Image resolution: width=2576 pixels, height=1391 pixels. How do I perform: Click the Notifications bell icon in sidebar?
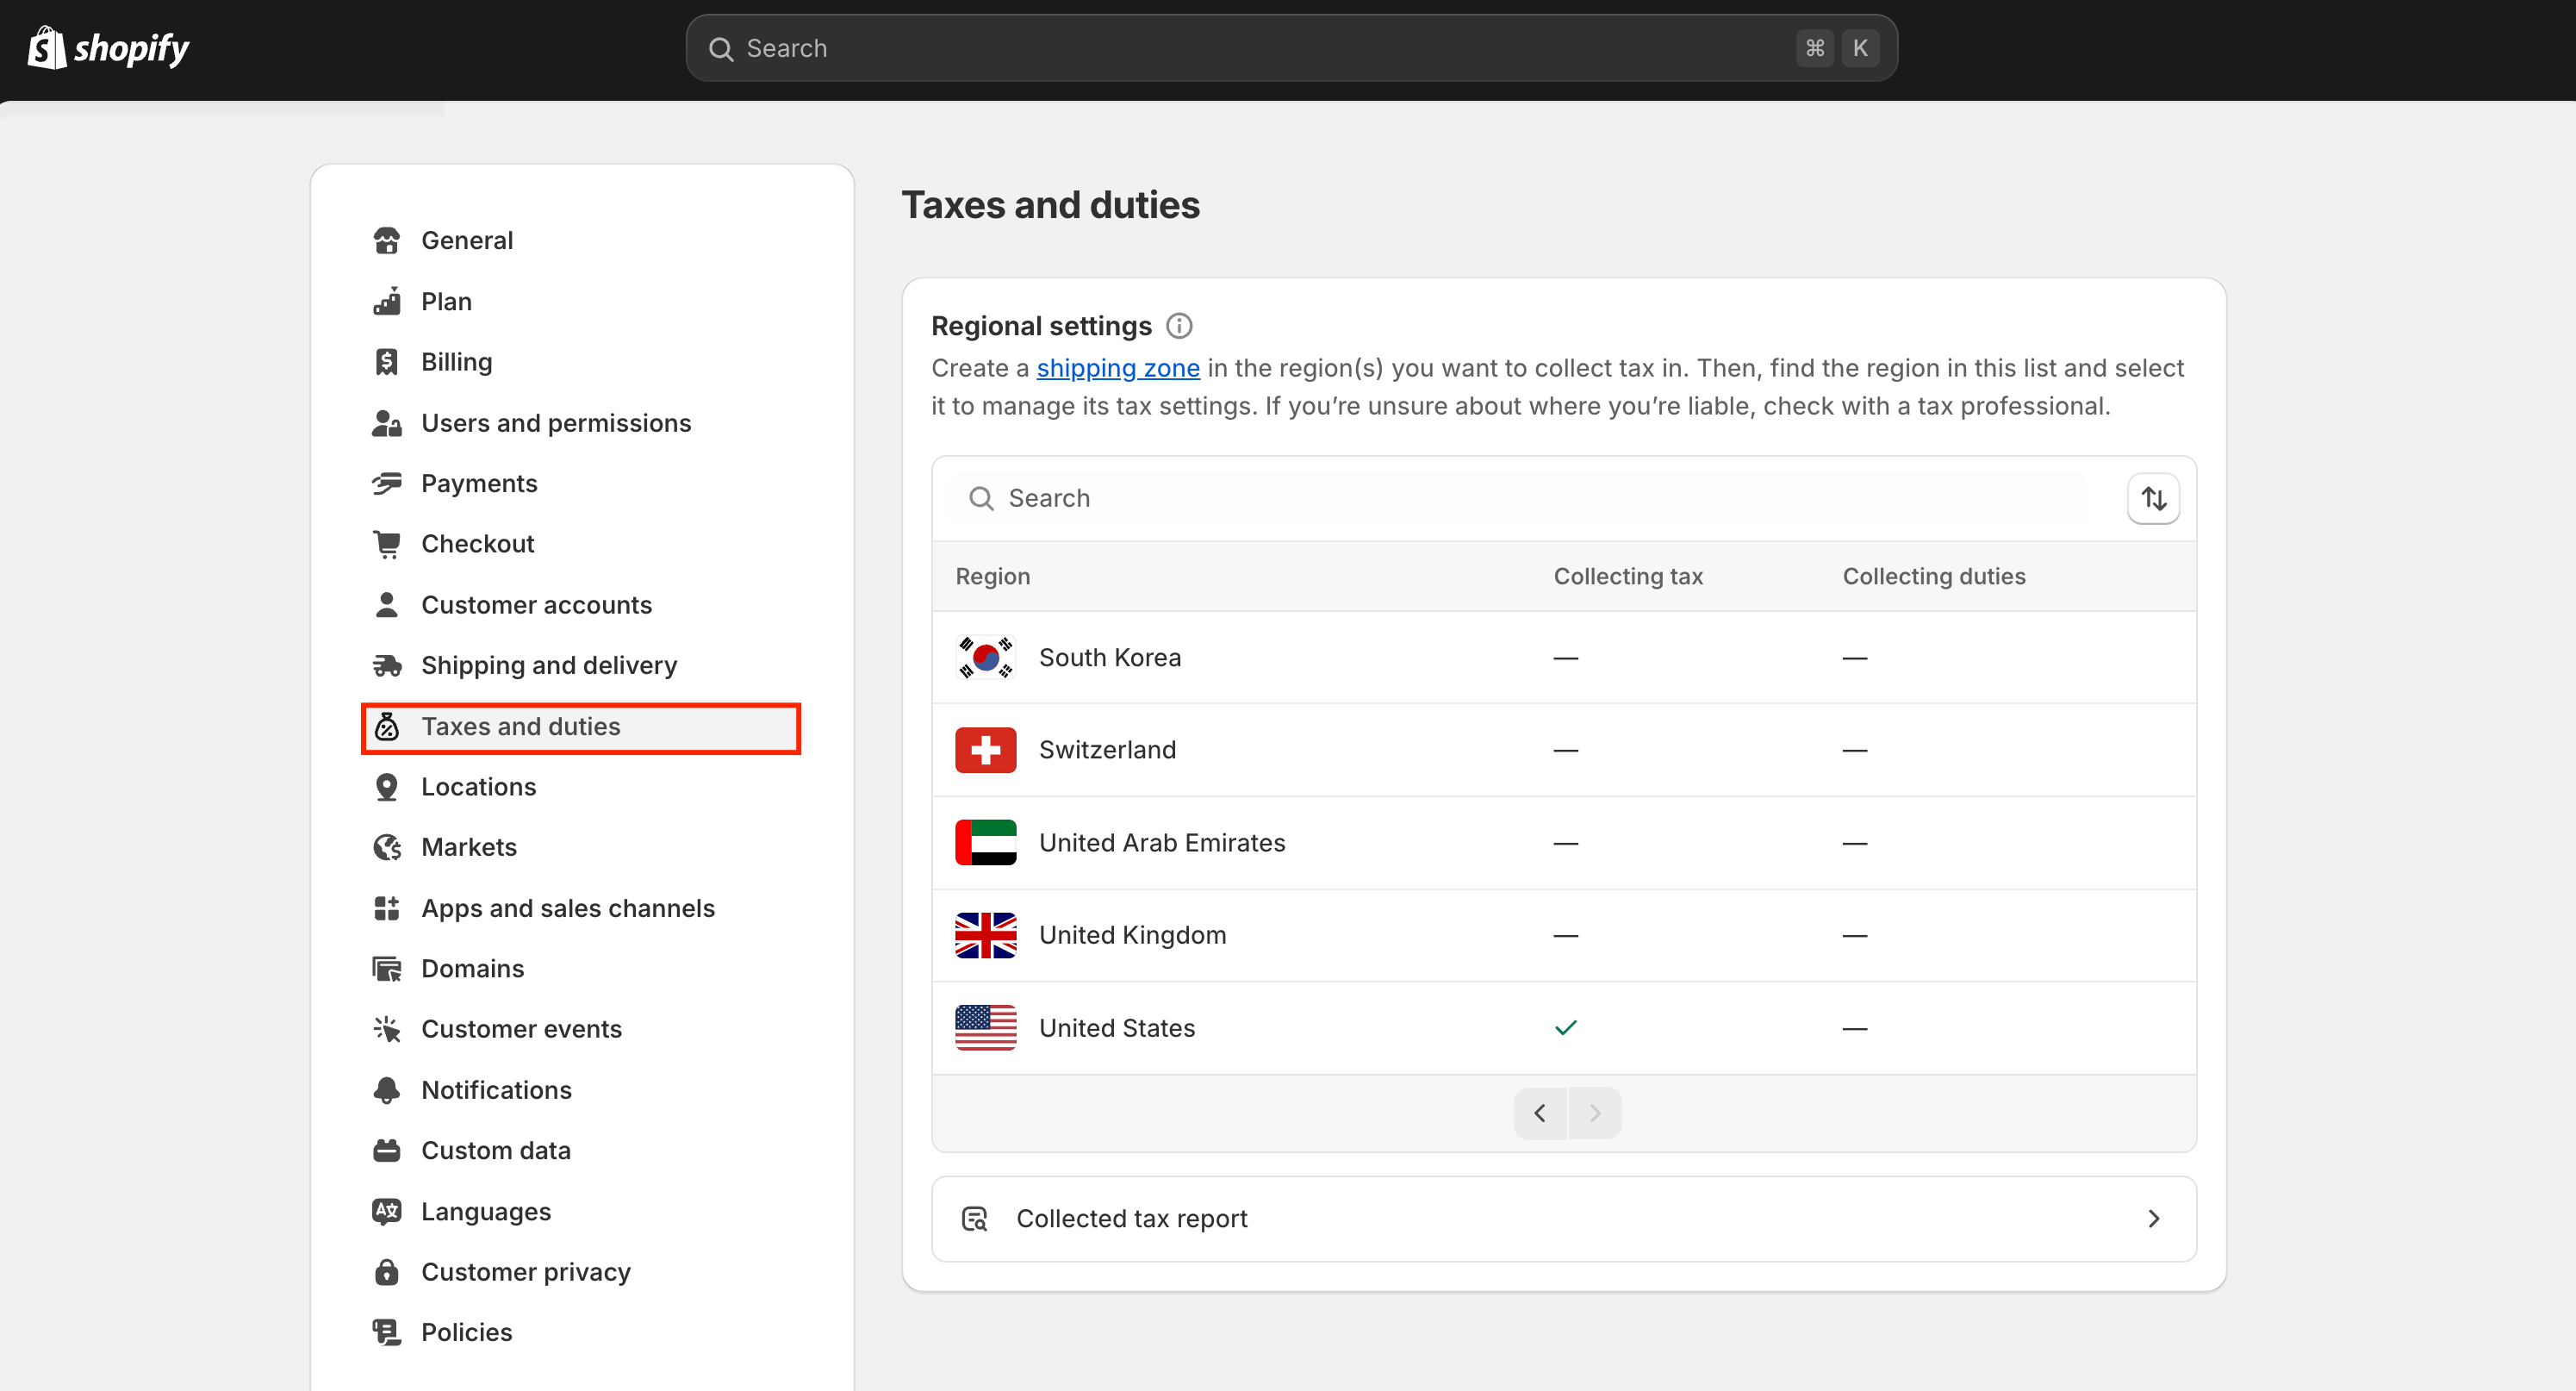pos(387,1089)
